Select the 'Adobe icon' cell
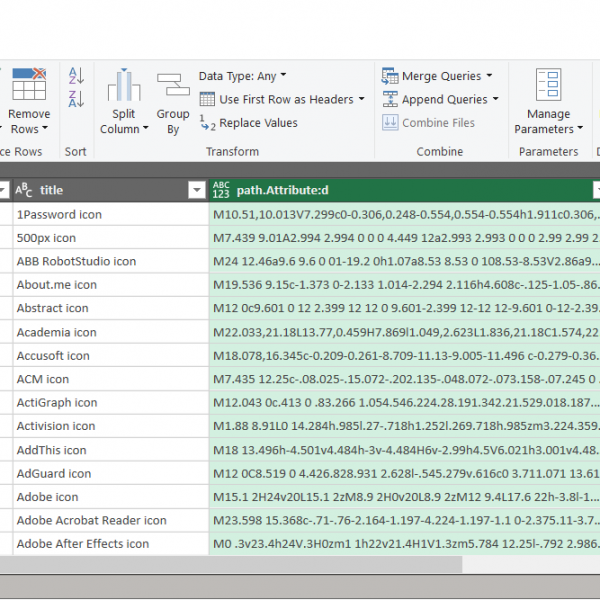 tap(111, 497)
